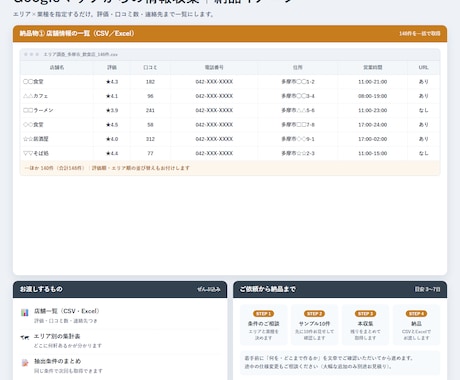Screen dimensions: 460x380
Task: Click the 条件のご相談 step card
Action: click(263, 325)
